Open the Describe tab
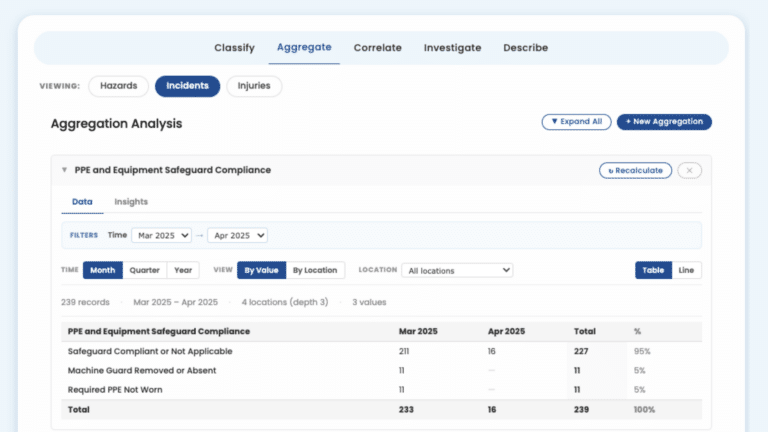 526,48
